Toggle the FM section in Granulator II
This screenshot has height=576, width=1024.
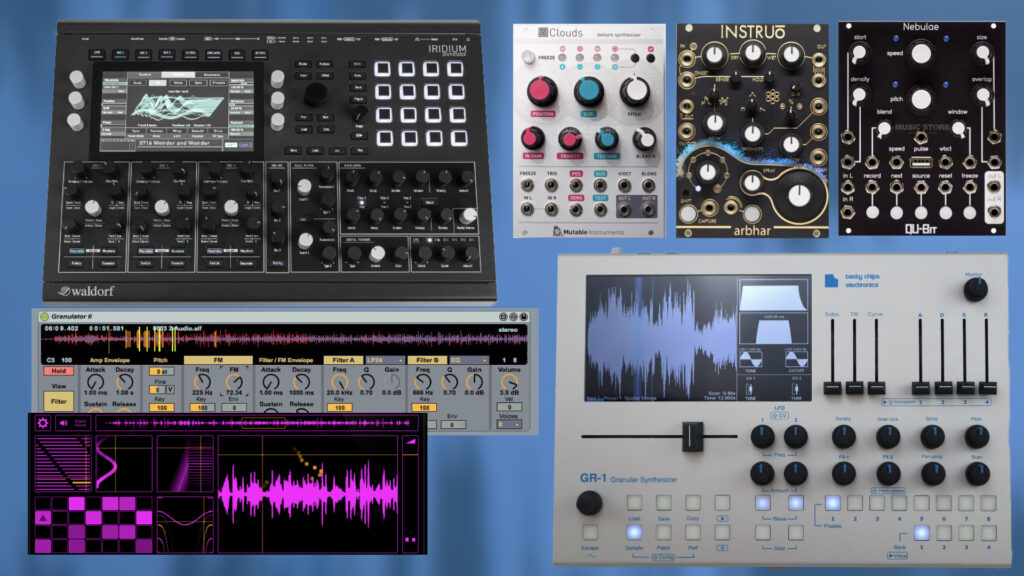pos(218,359)
